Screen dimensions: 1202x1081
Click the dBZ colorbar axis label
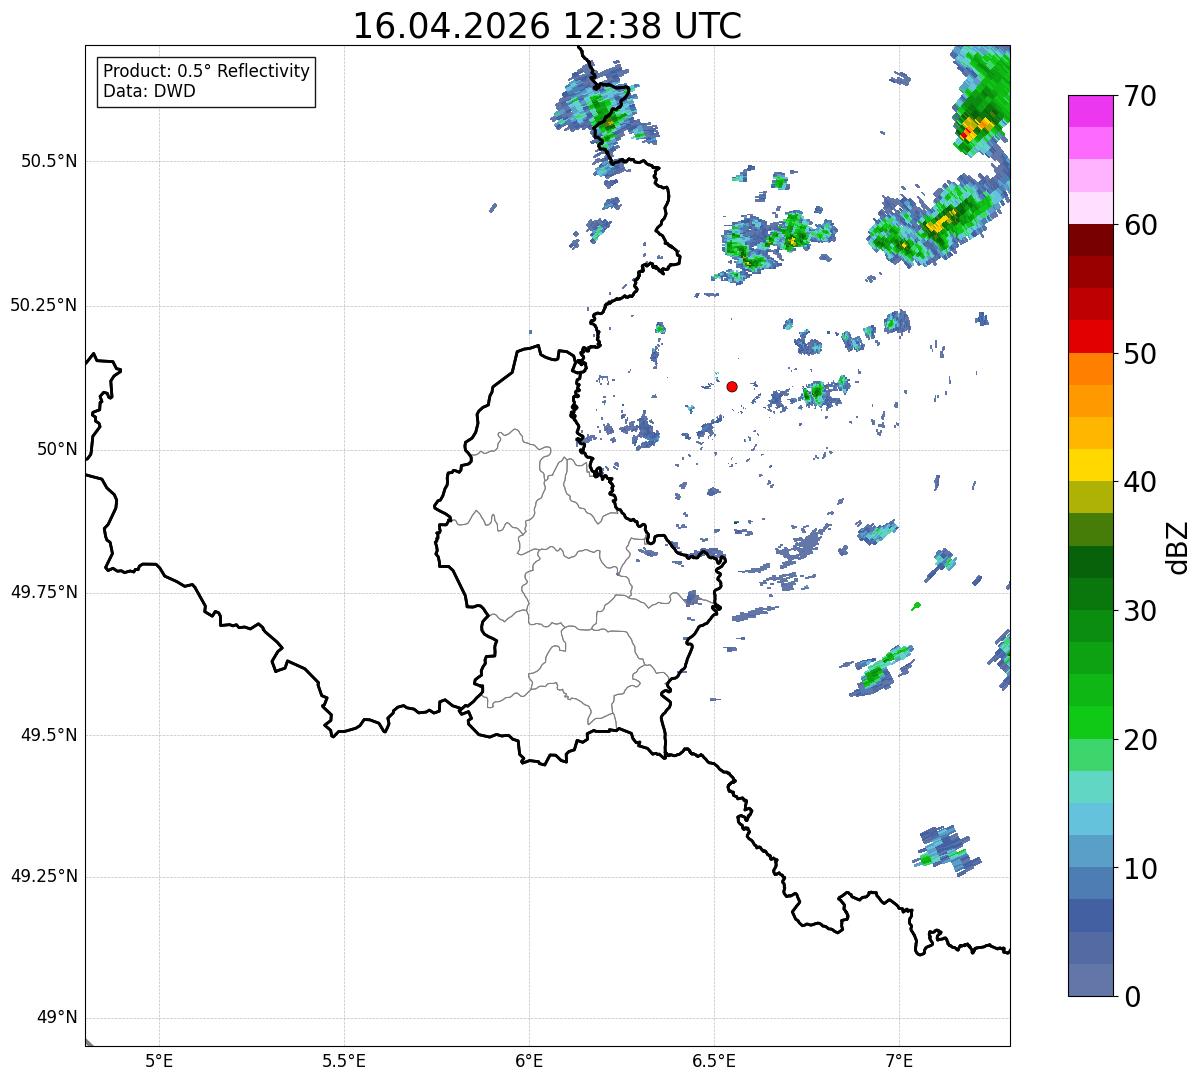coord(1178,546)
